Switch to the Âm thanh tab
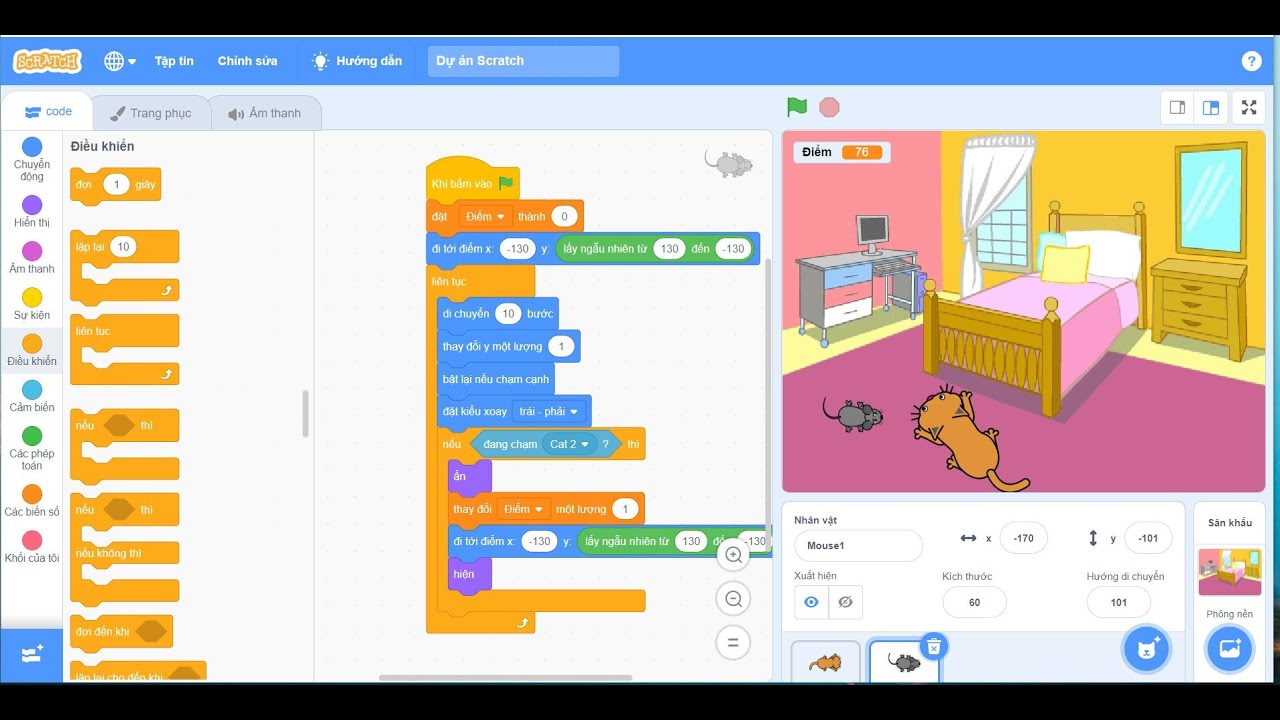Image resolution: width=1280 pixels, height=720 pixels. (265, 113)
